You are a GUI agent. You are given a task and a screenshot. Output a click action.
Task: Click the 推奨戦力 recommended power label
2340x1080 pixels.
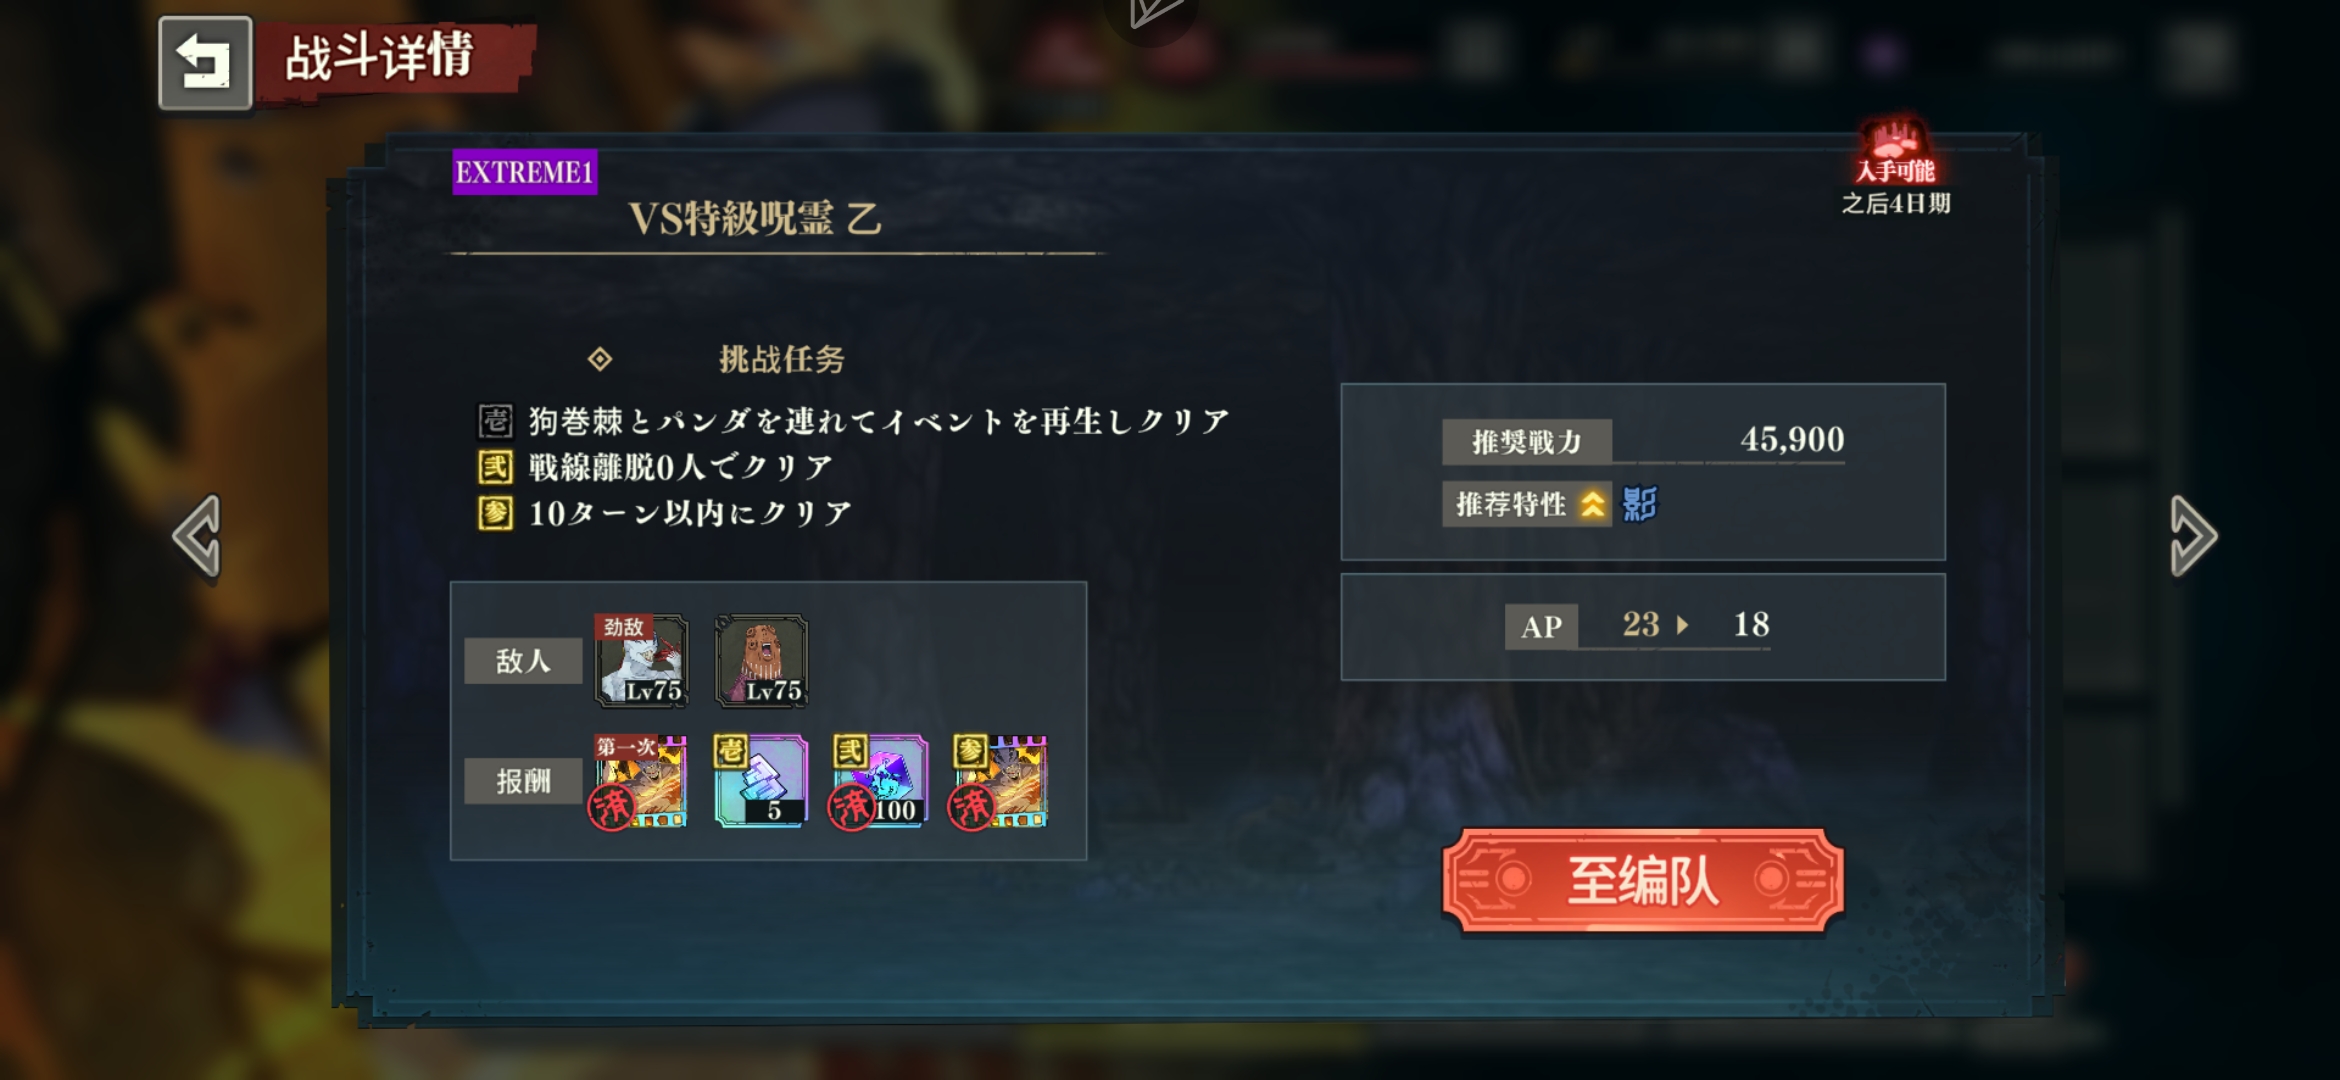1526,441
